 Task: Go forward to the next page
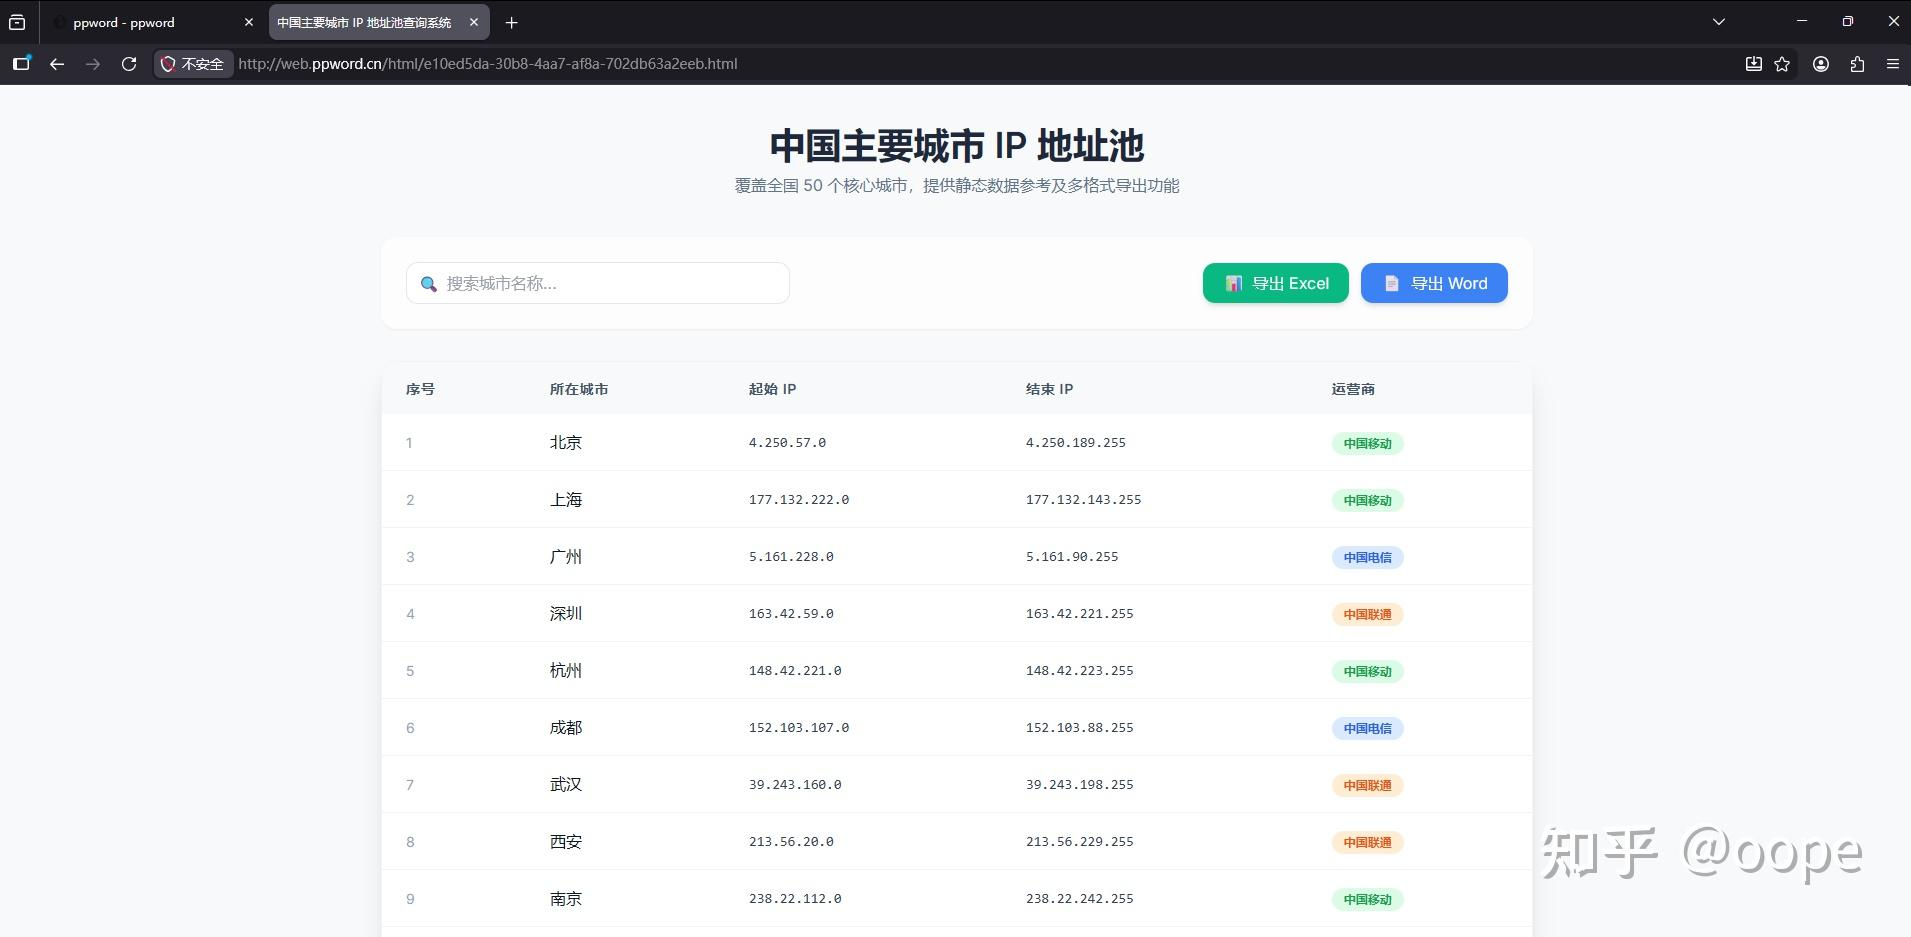pos(93,64)
